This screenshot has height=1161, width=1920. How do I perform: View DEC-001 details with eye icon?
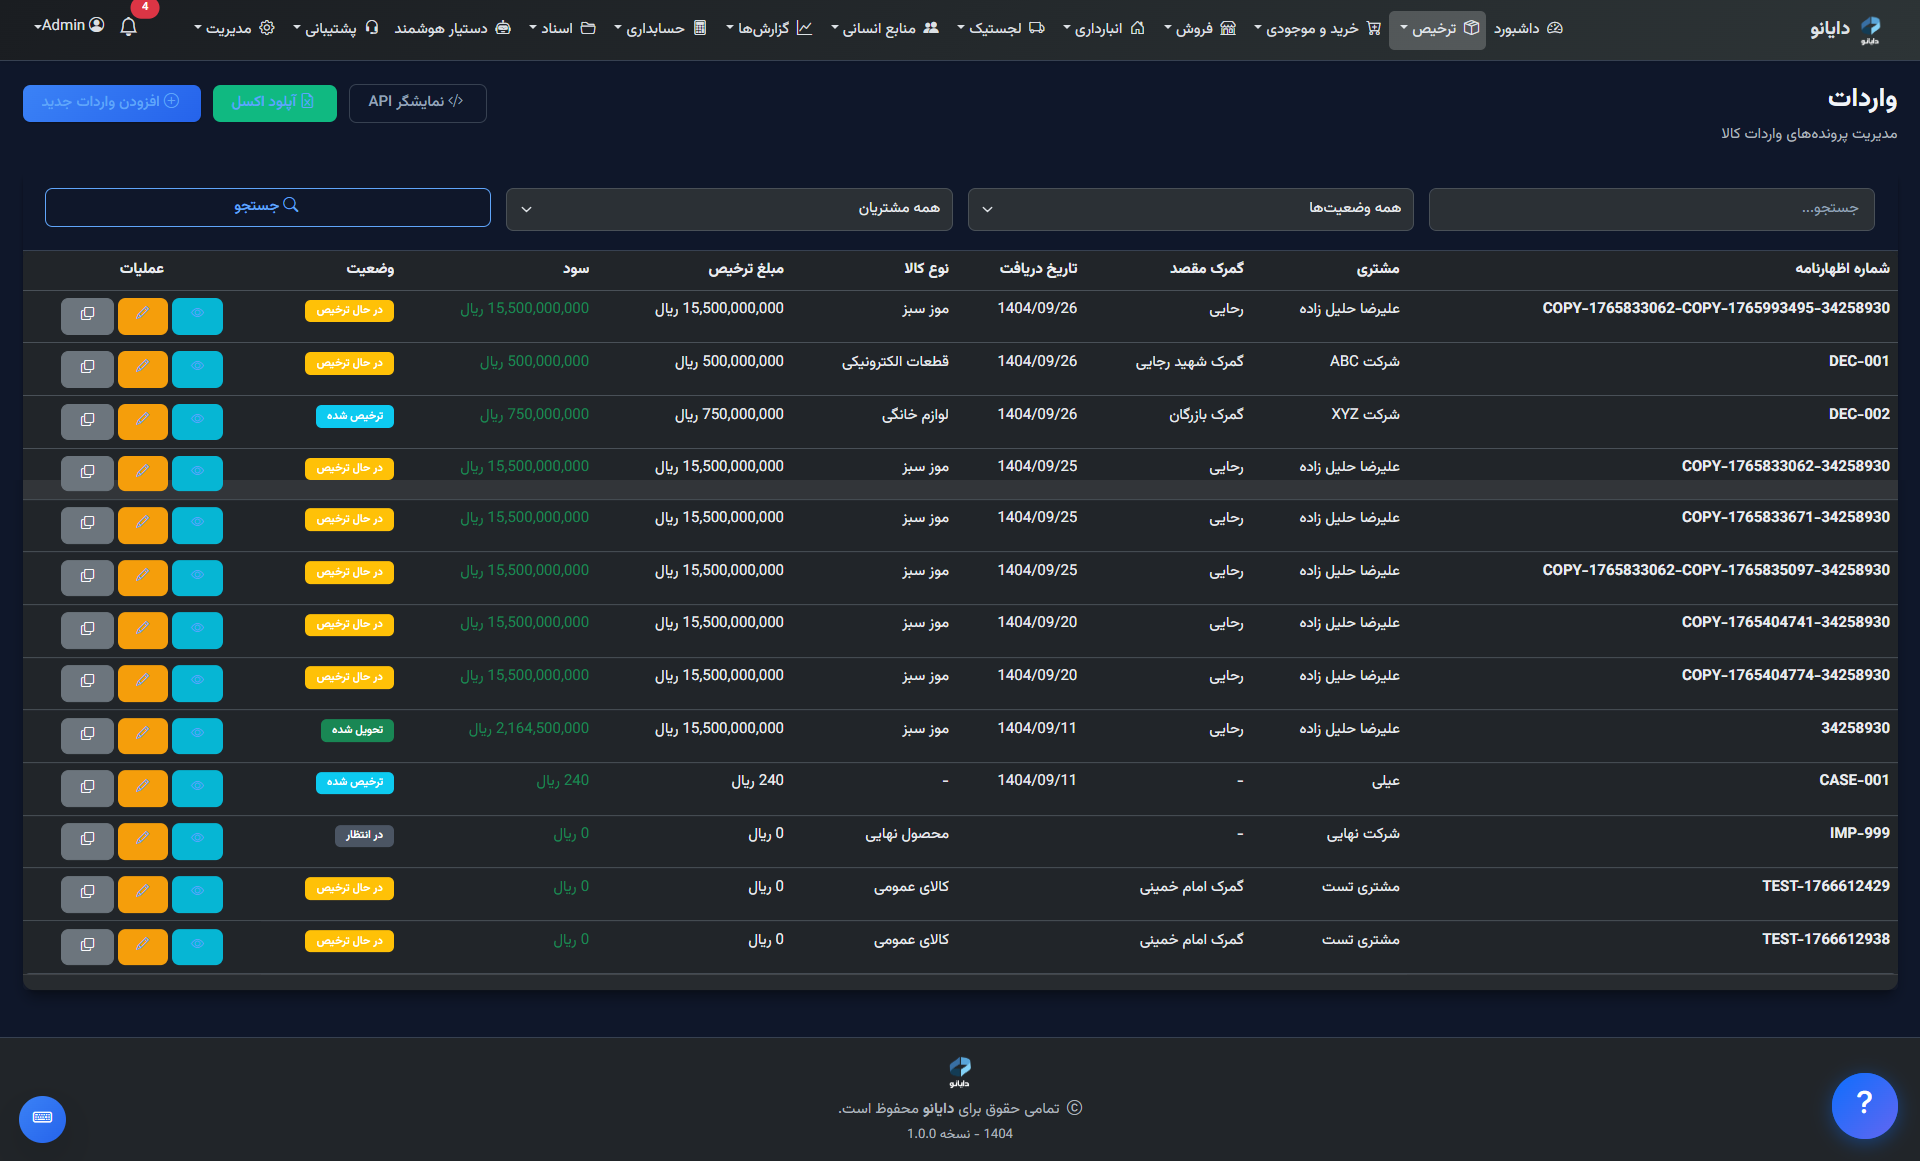pos(197,367)
